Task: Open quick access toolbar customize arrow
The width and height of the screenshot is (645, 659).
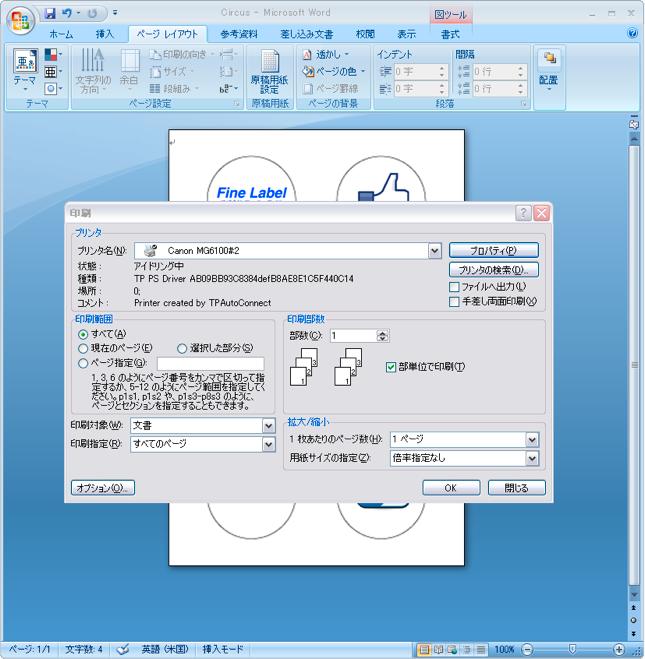Action: tap(115, 13)
